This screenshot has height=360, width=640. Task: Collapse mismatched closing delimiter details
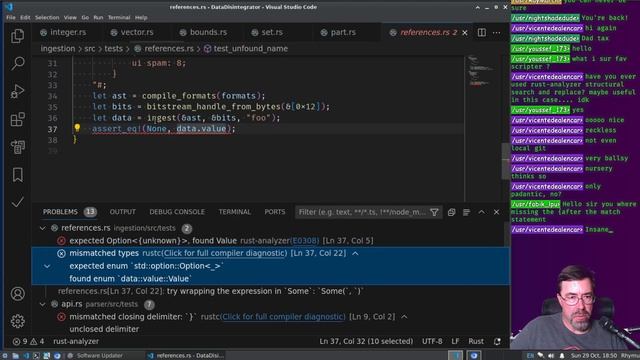(x=404, y=317)
